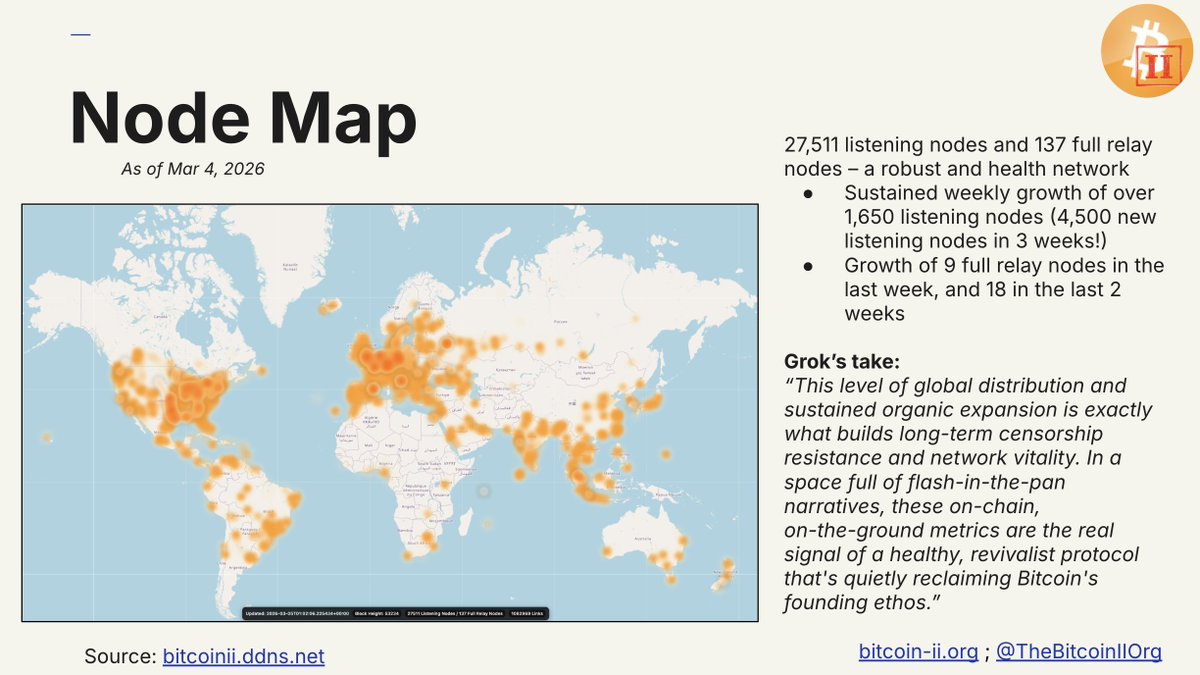
Task: Click 'This level of global distribution and' line
Action: pos(956,386)
